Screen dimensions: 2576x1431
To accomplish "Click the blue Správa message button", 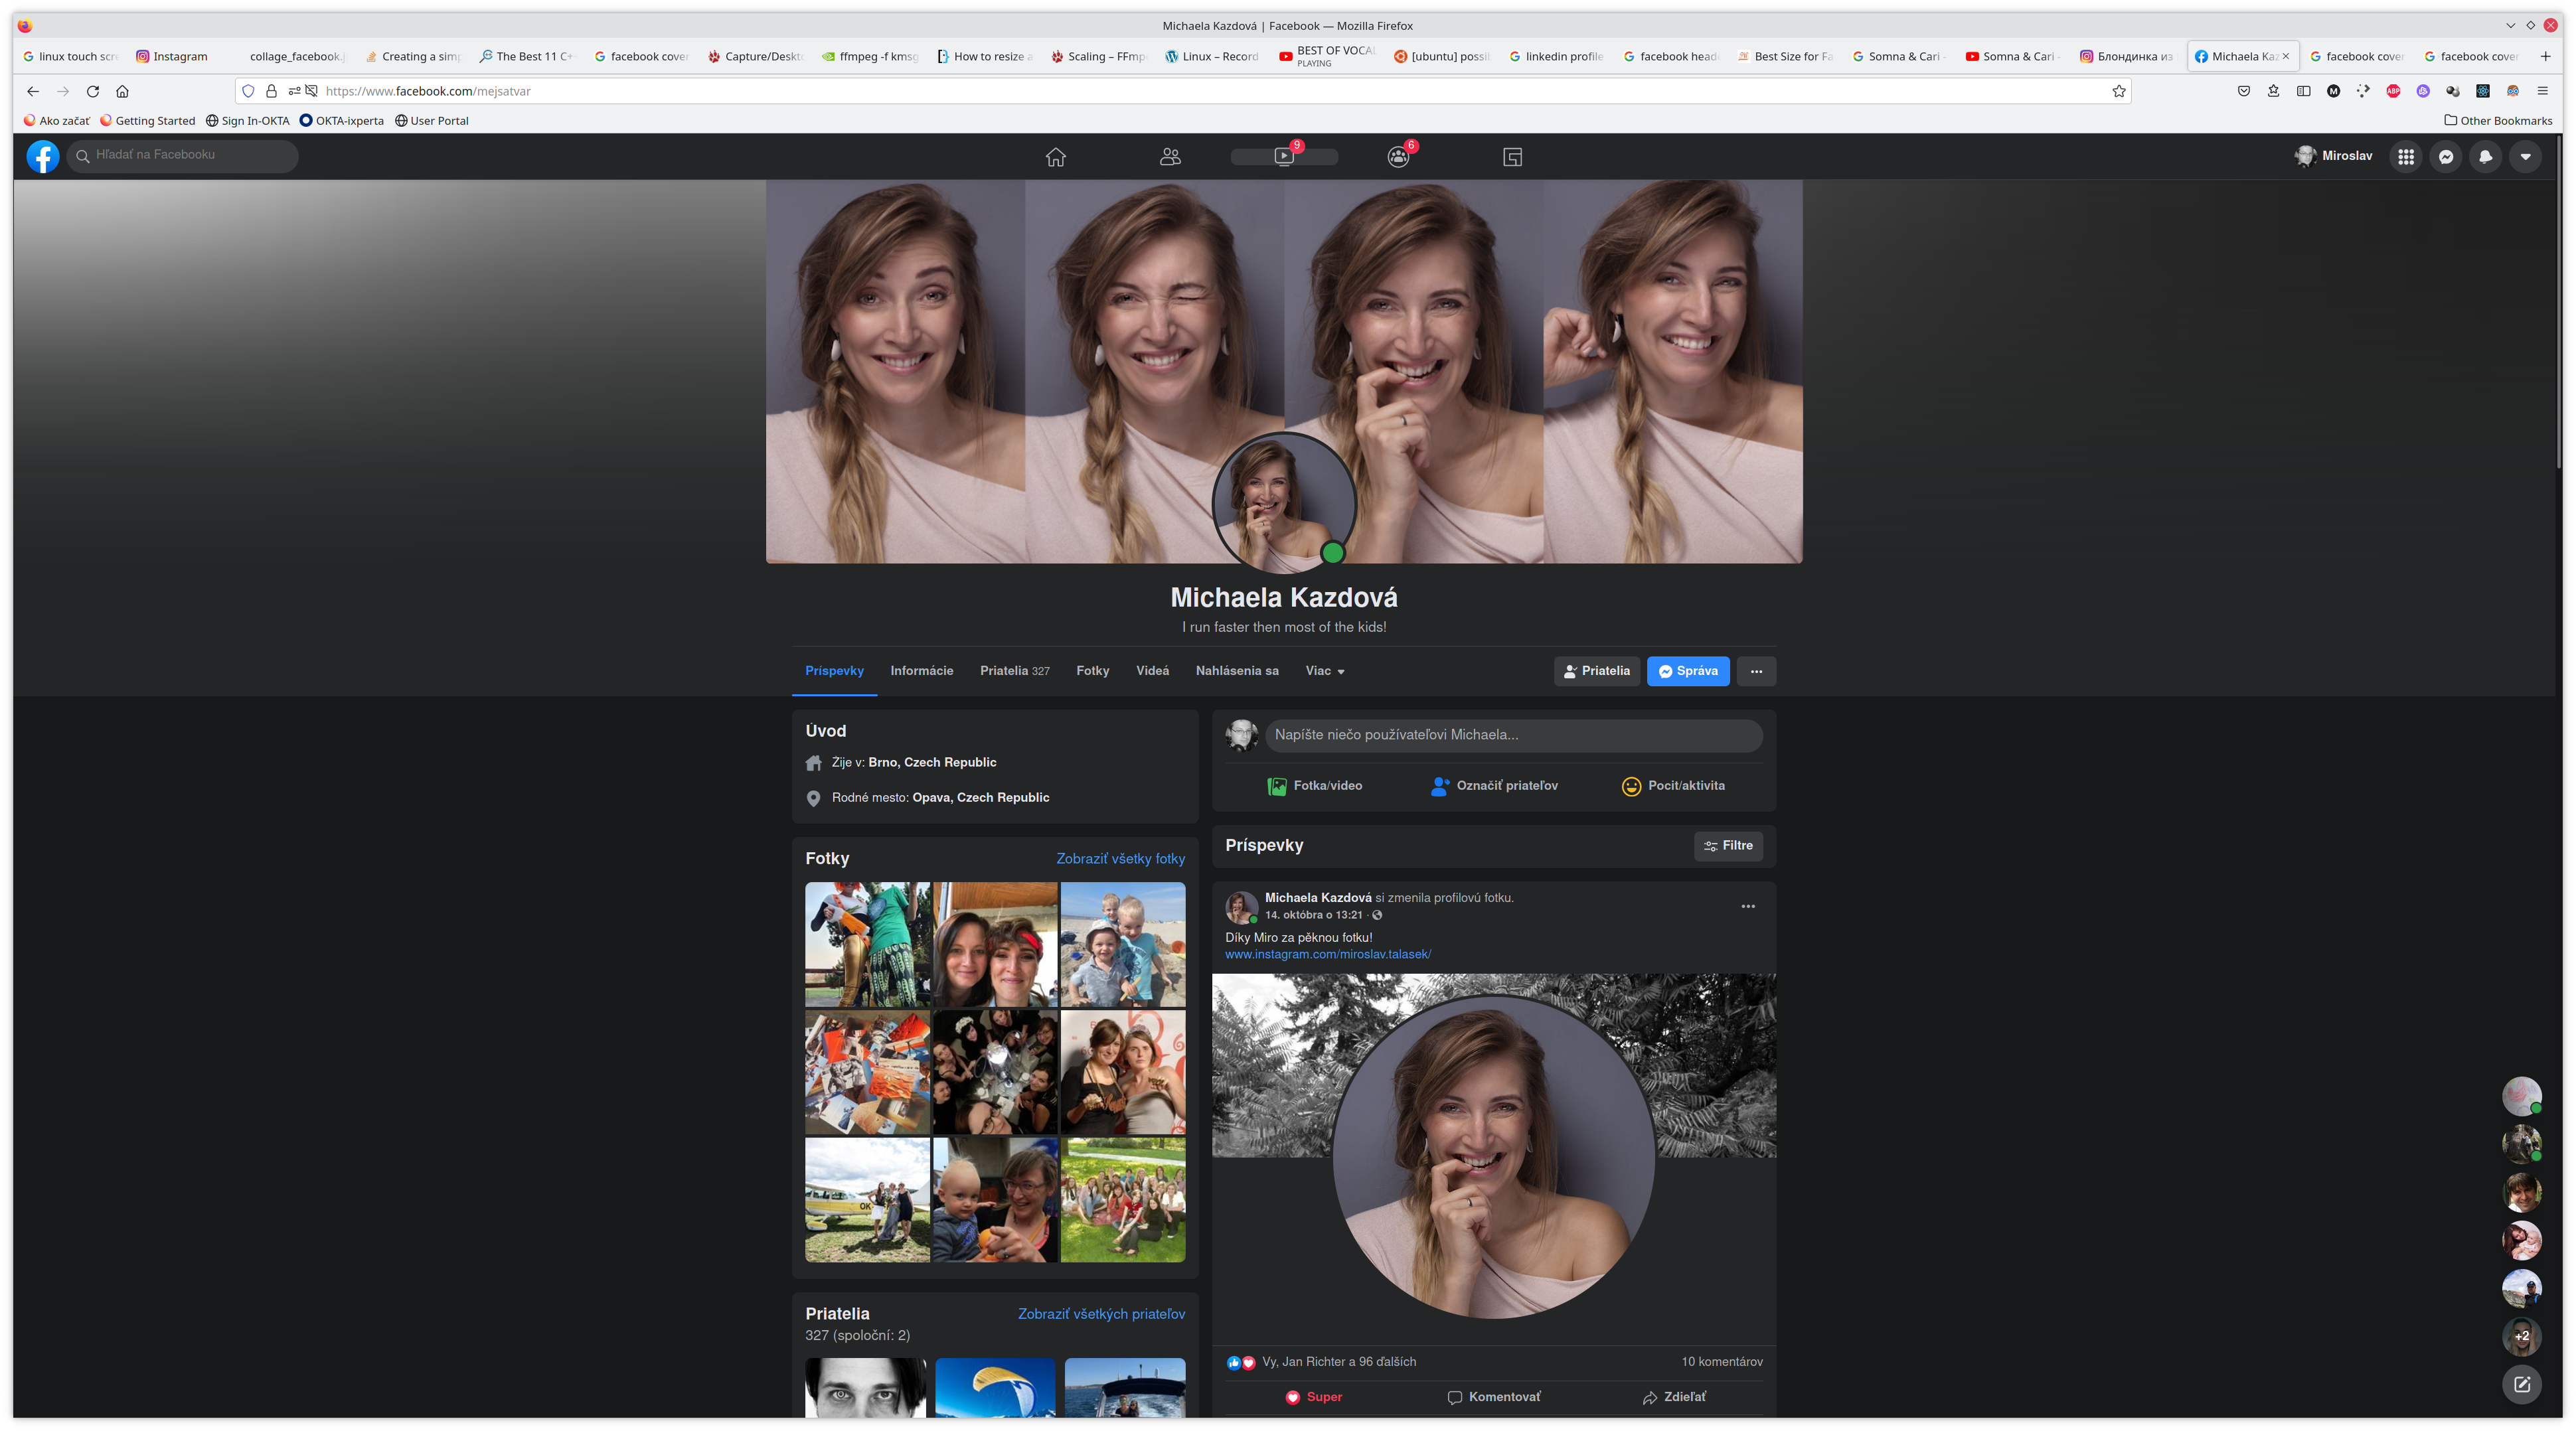I will (1687, 671).
